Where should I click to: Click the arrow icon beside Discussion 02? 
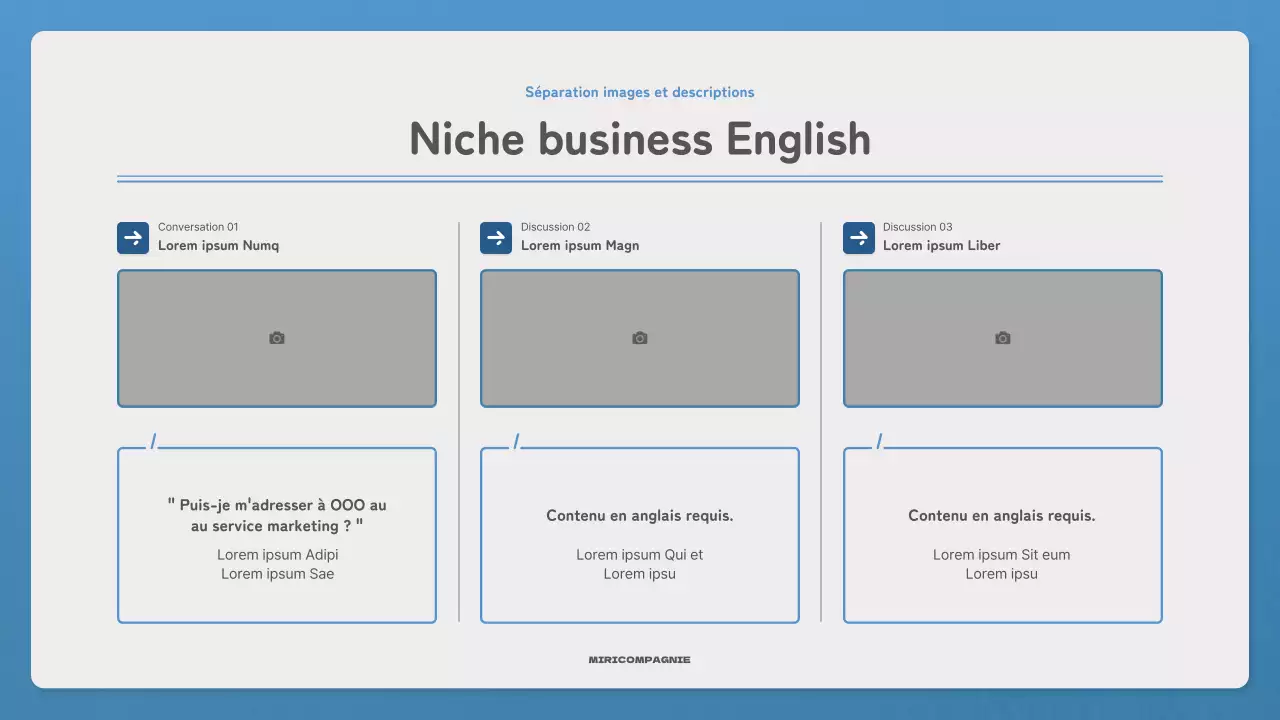[x=496, y=238]
